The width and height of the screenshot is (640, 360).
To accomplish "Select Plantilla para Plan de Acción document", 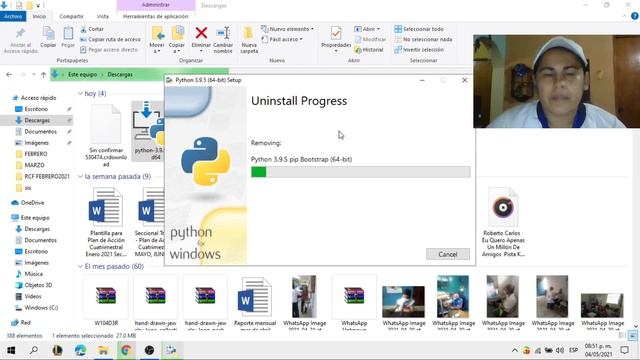I will 106,222.
